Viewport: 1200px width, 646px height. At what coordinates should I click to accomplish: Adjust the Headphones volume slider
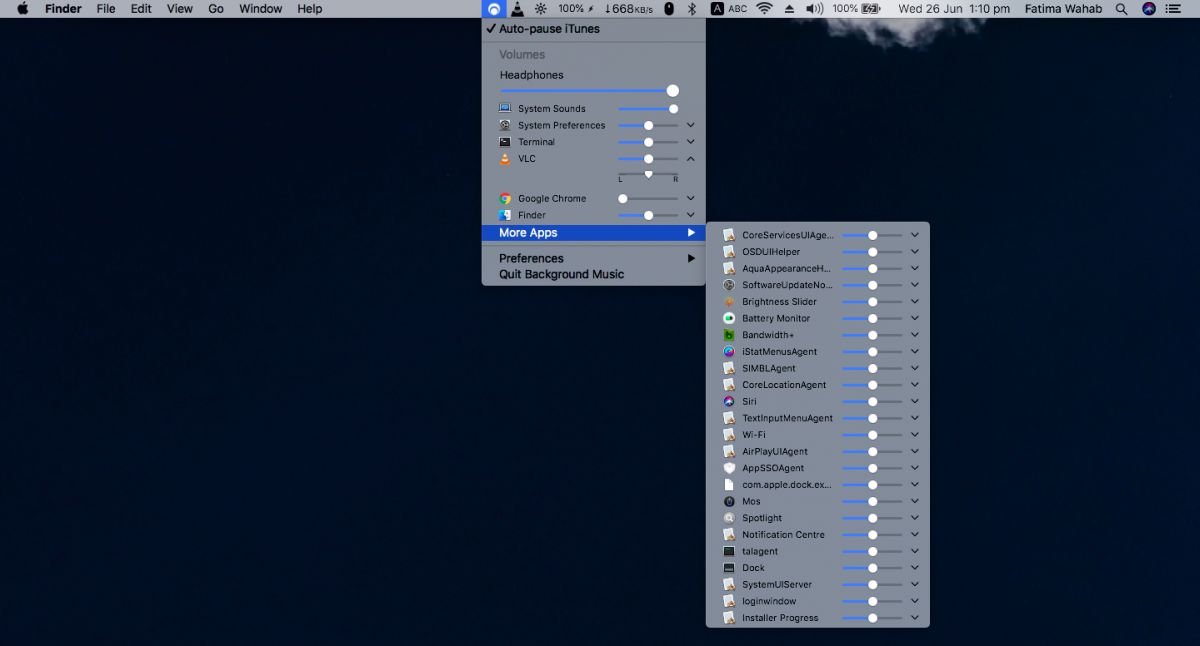tap(590, 90)
